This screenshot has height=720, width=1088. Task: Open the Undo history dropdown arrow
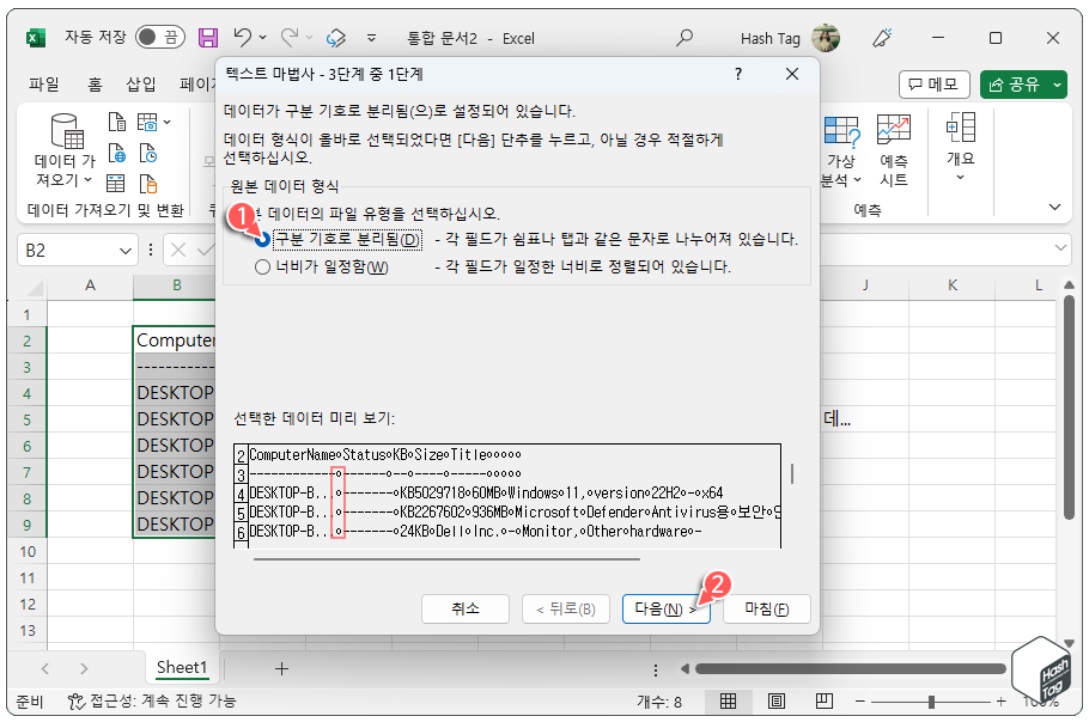pyautogui.click(x=263, y=37)
